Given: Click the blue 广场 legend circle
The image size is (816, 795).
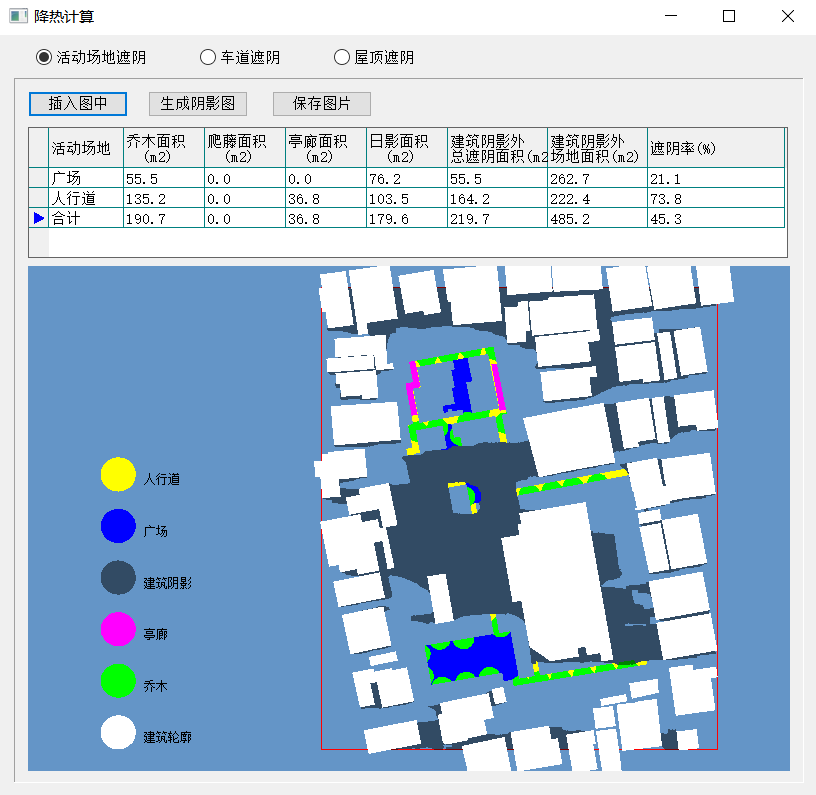Looking at the screenshot, I should tap(118, 526).
